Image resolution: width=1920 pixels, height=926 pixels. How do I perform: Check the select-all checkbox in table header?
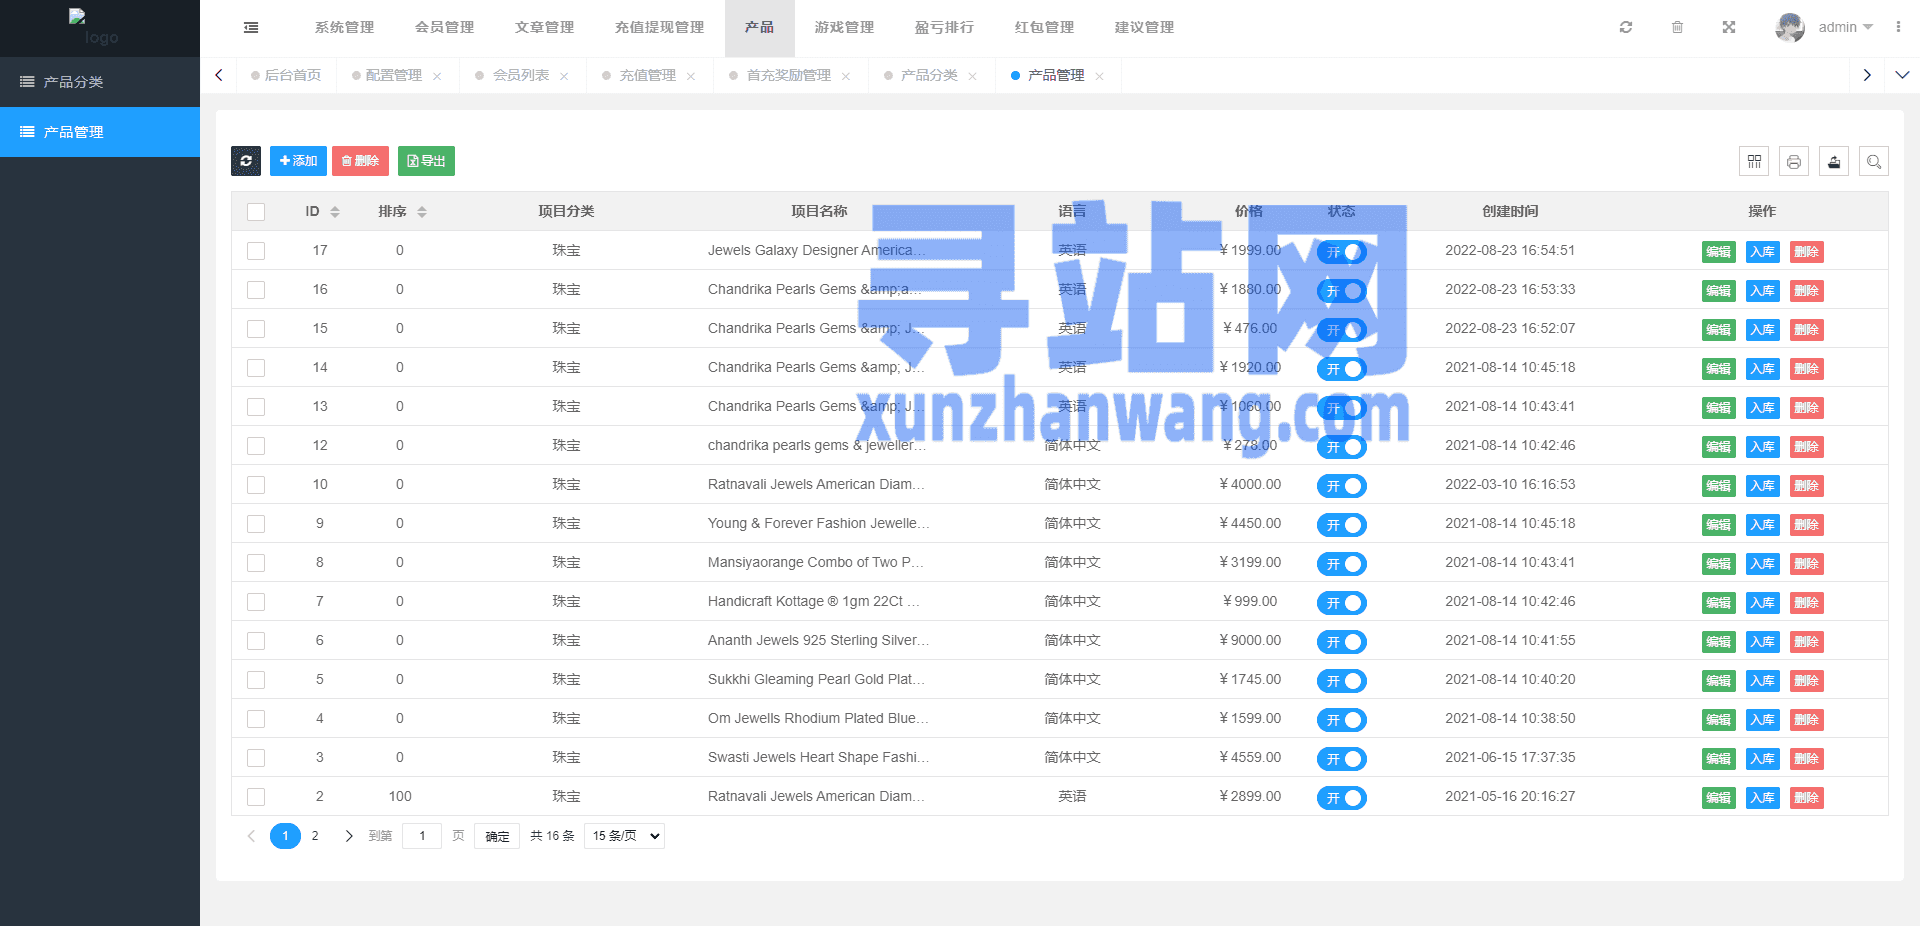[x=256, y=212]
